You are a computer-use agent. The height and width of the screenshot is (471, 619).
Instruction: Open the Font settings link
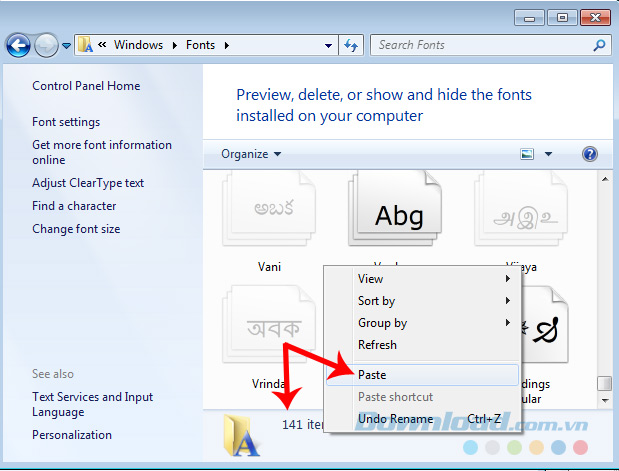click(66, 122)
